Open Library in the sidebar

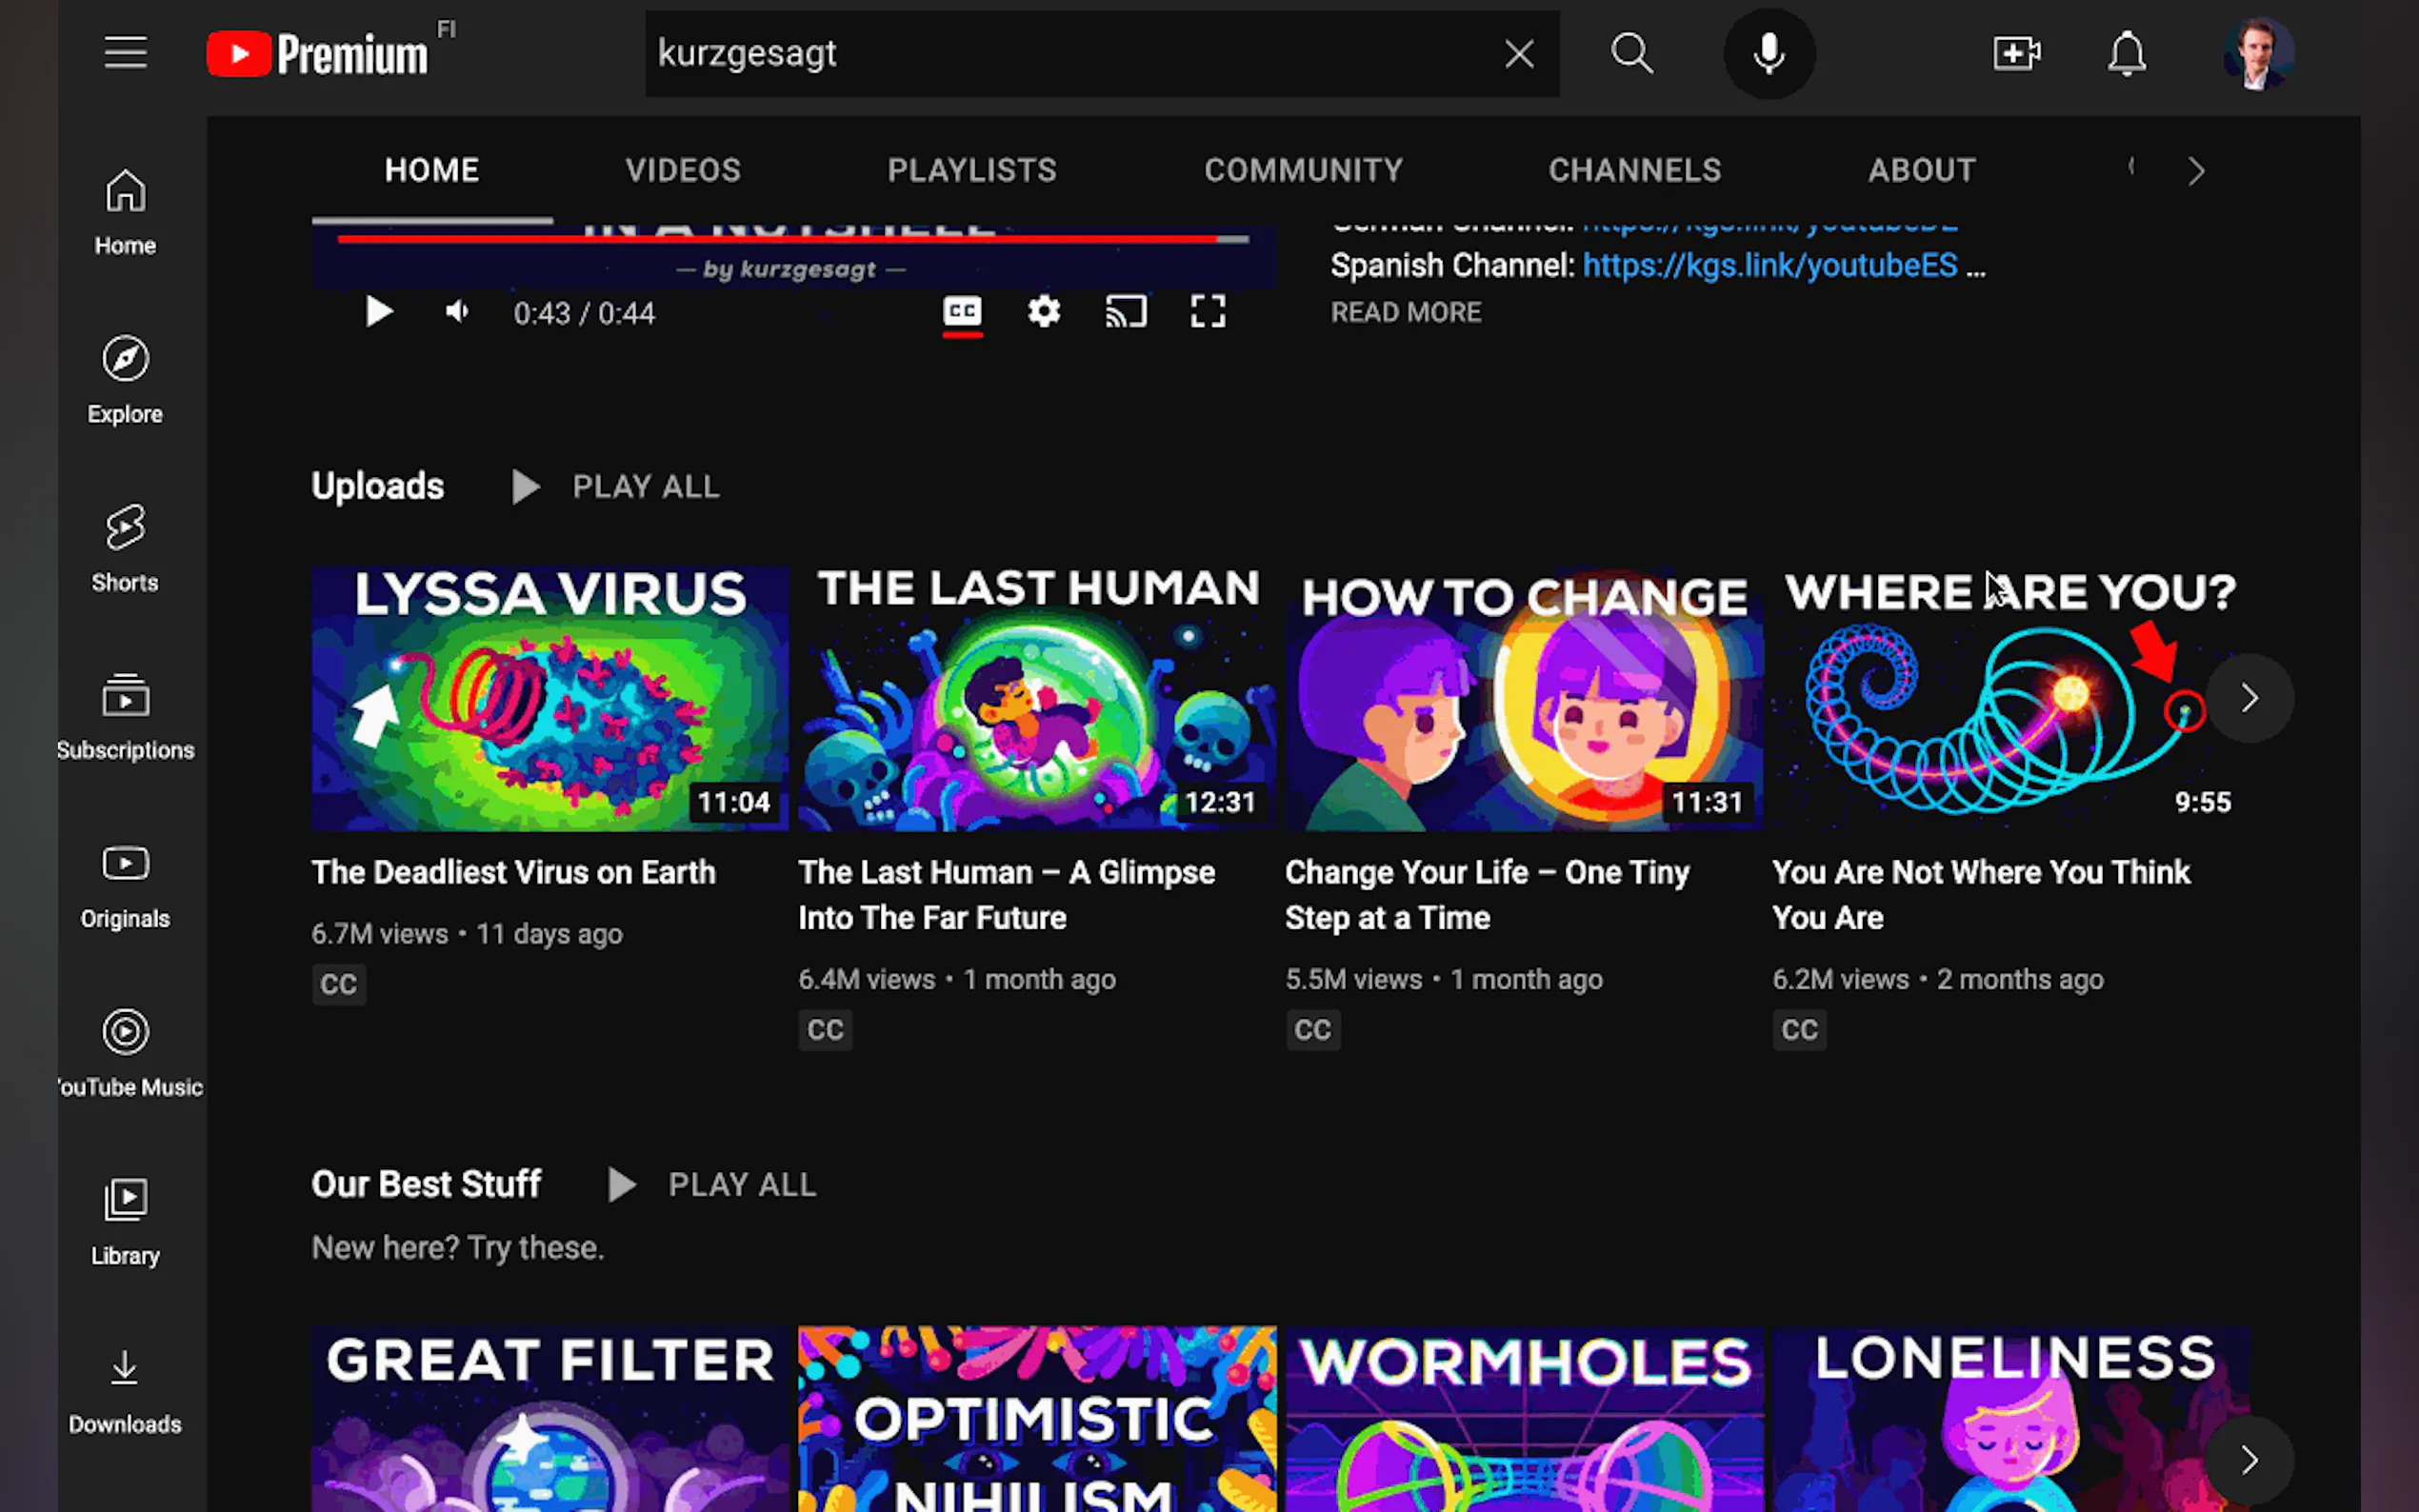(x=125, y=1222)
